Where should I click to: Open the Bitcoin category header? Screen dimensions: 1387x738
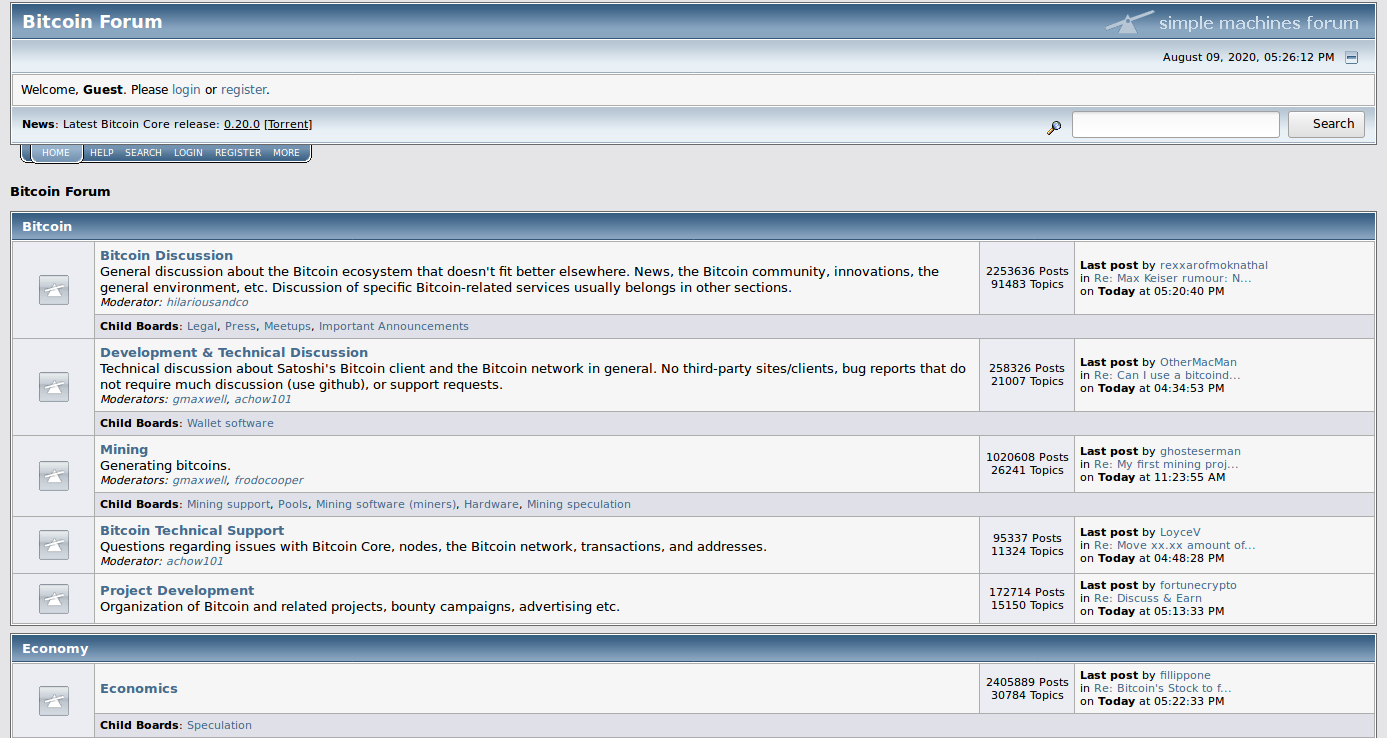pyautogui.click(x=47, y=227)
